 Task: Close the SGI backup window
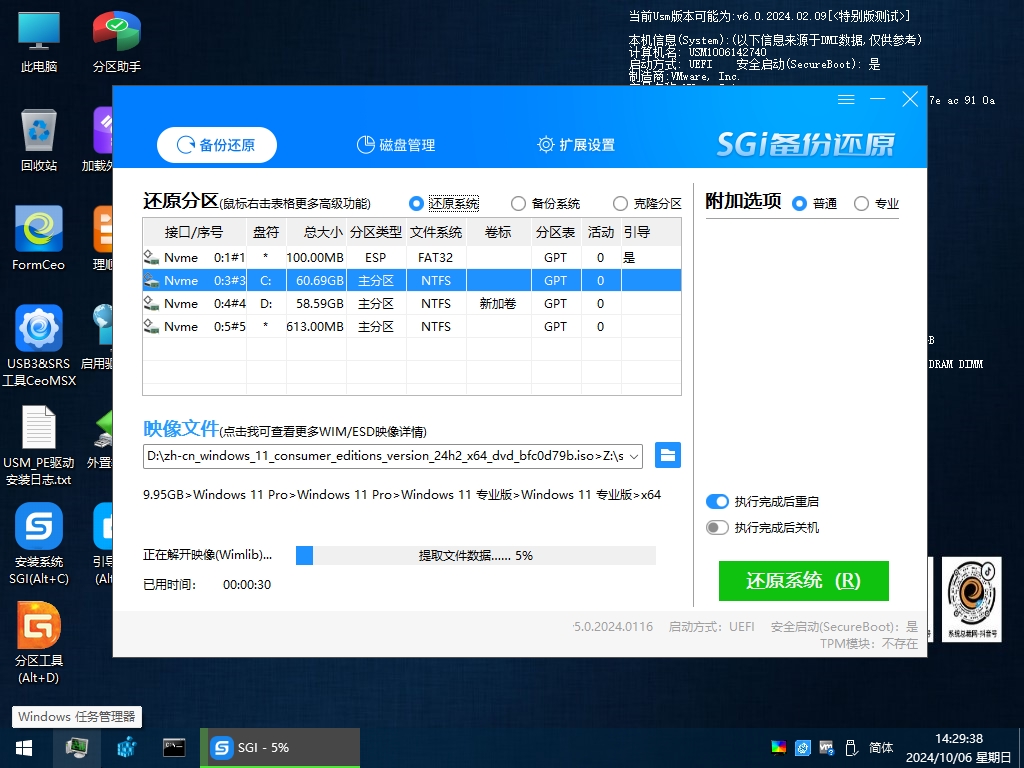tap(910, 99)
